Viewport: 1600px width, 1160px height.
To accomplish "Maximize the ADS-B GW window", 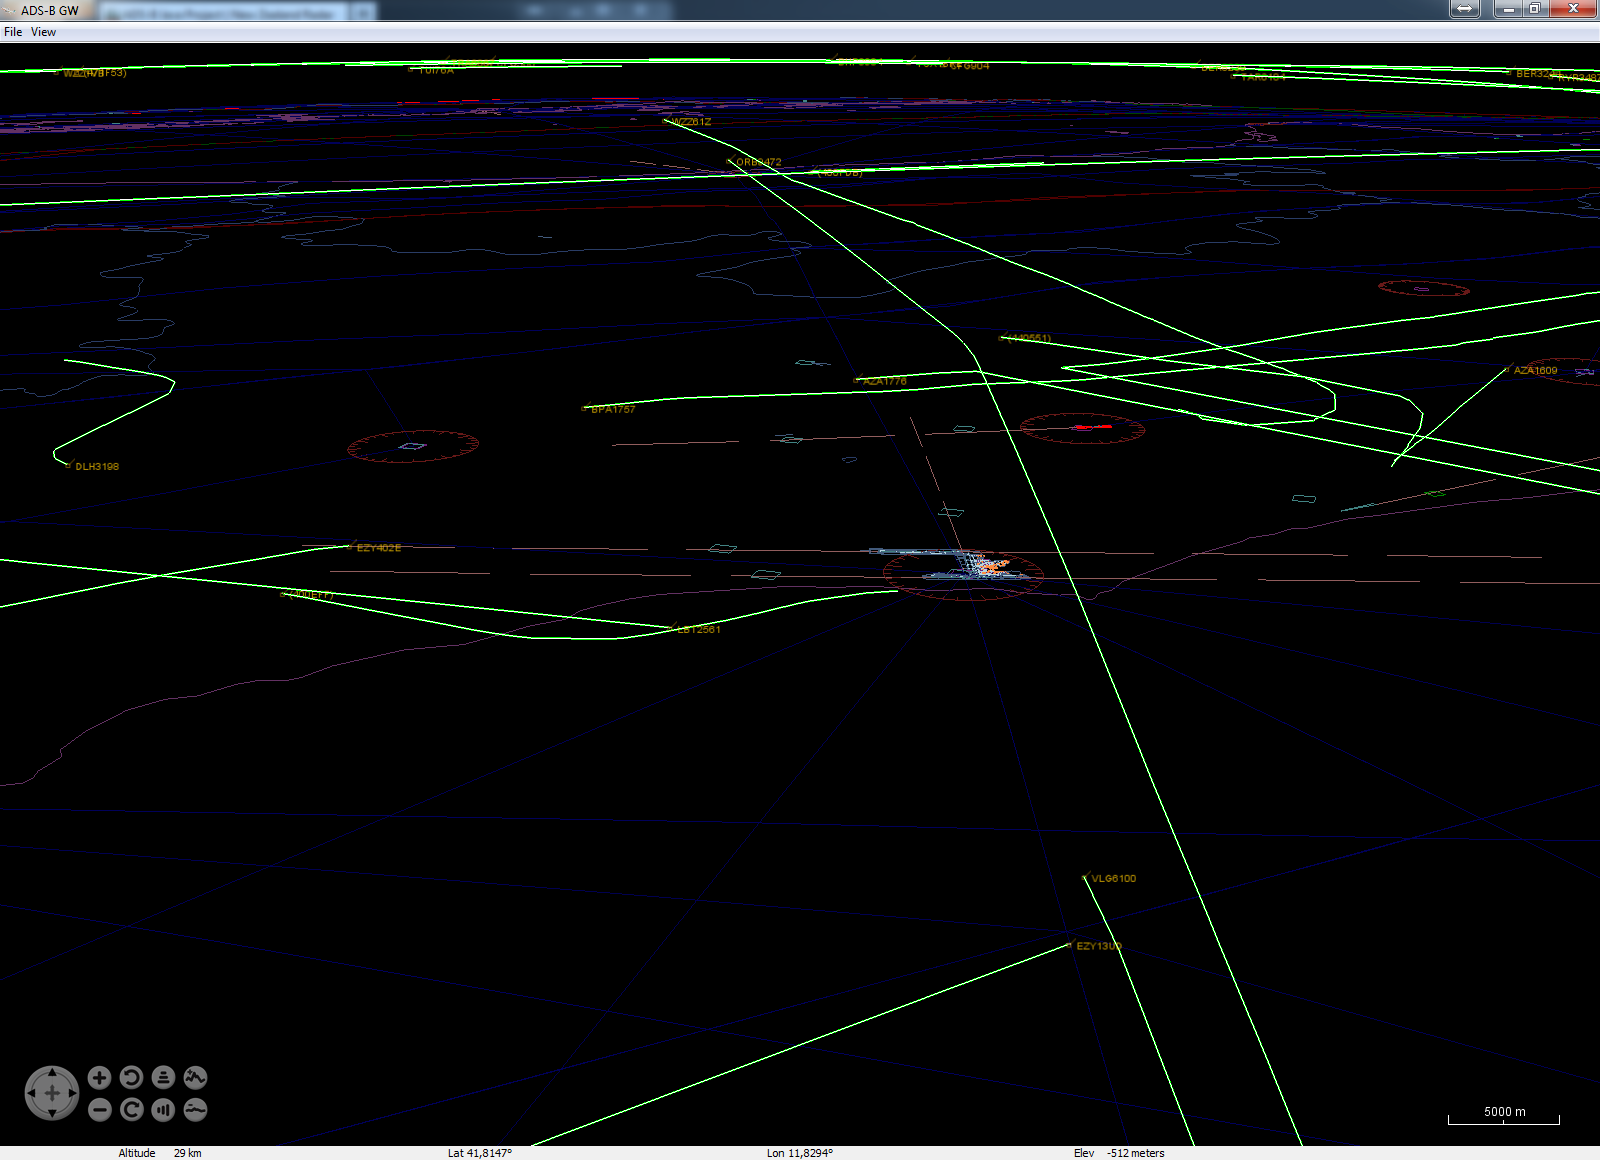I will pyautogui.click(x=1535, y=9).
